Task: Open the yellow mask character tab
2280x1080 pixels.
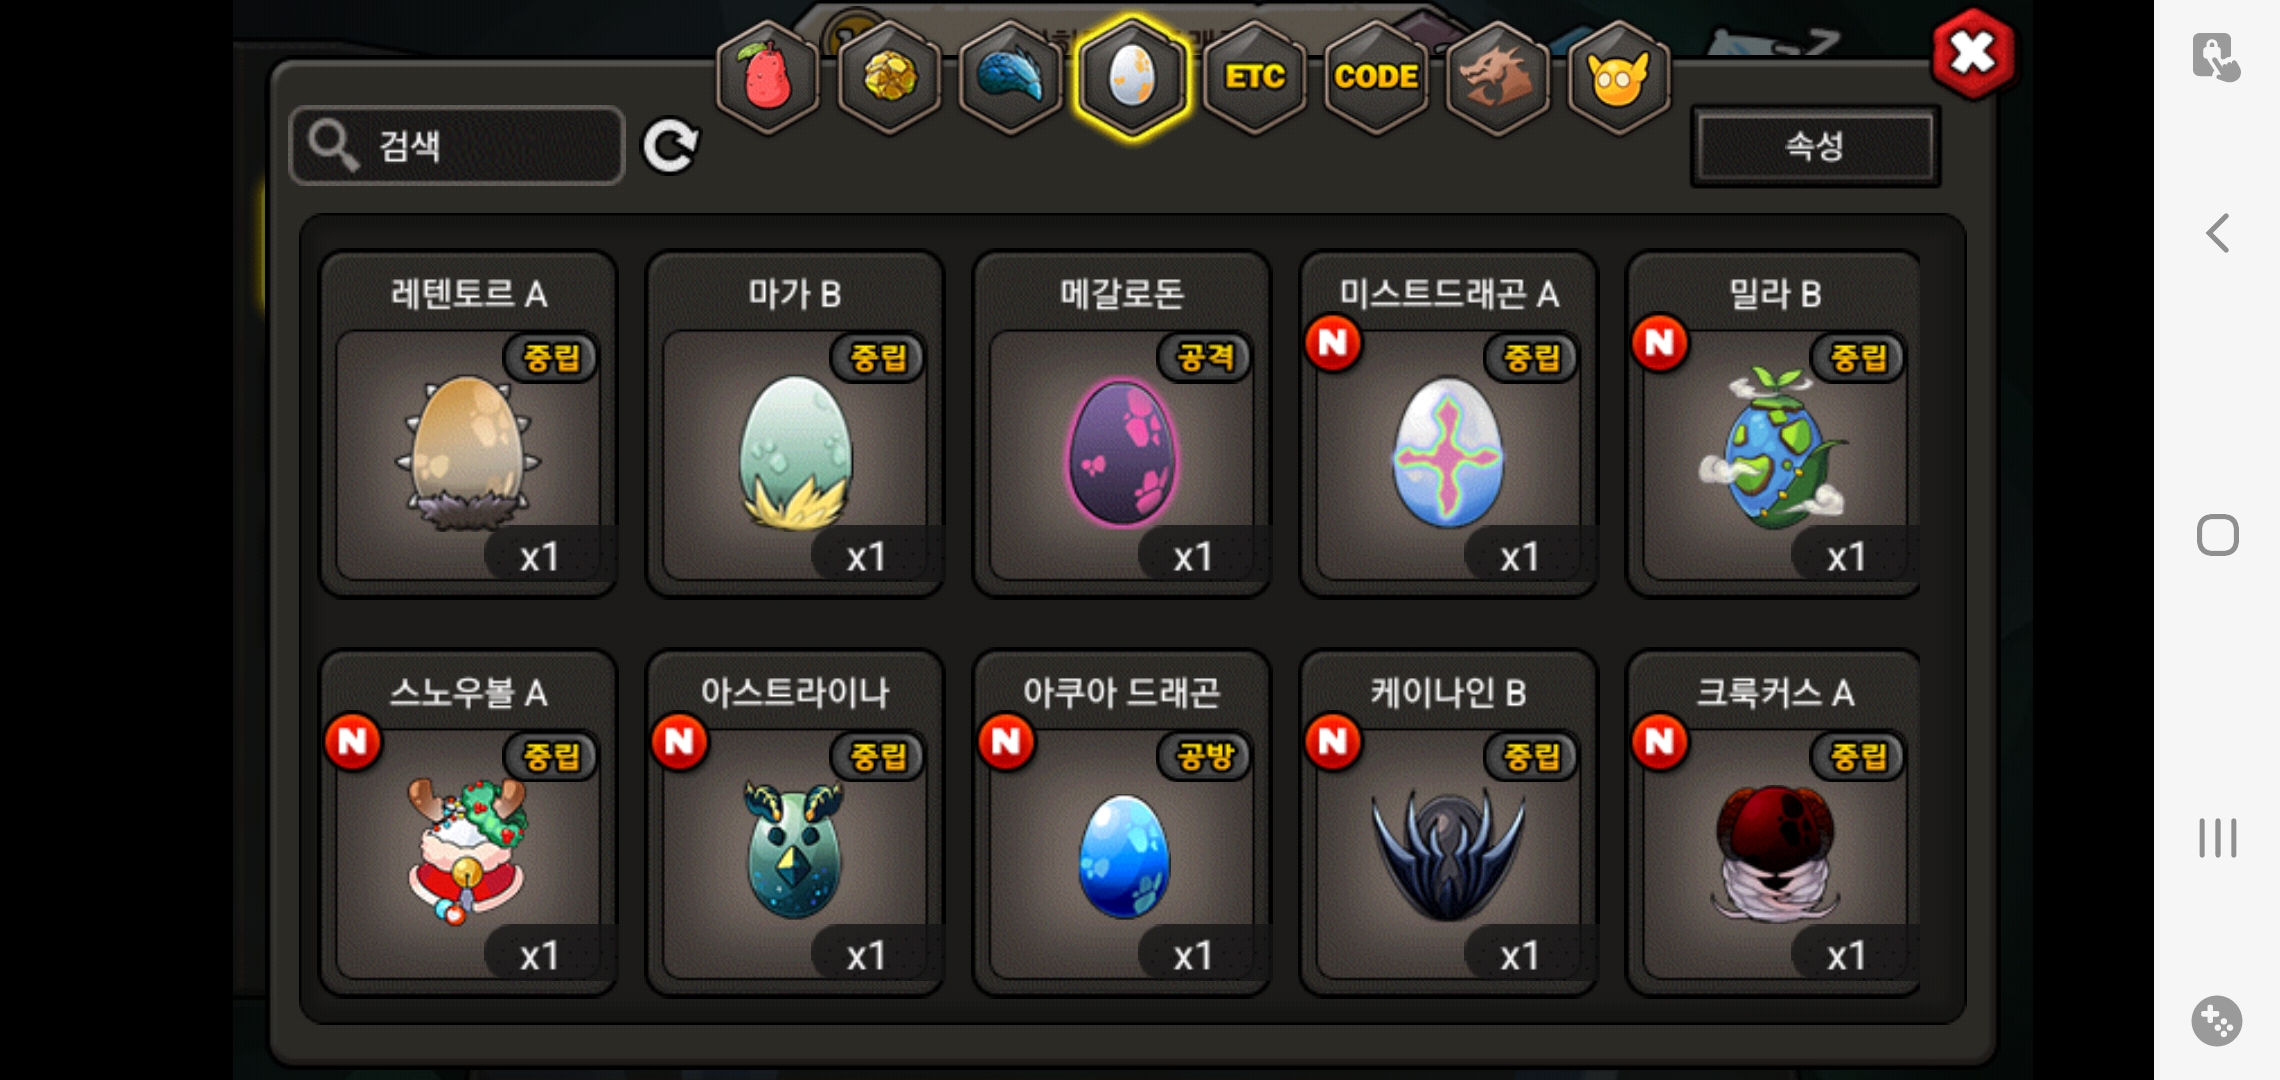Action: (x=1619, y=77)
